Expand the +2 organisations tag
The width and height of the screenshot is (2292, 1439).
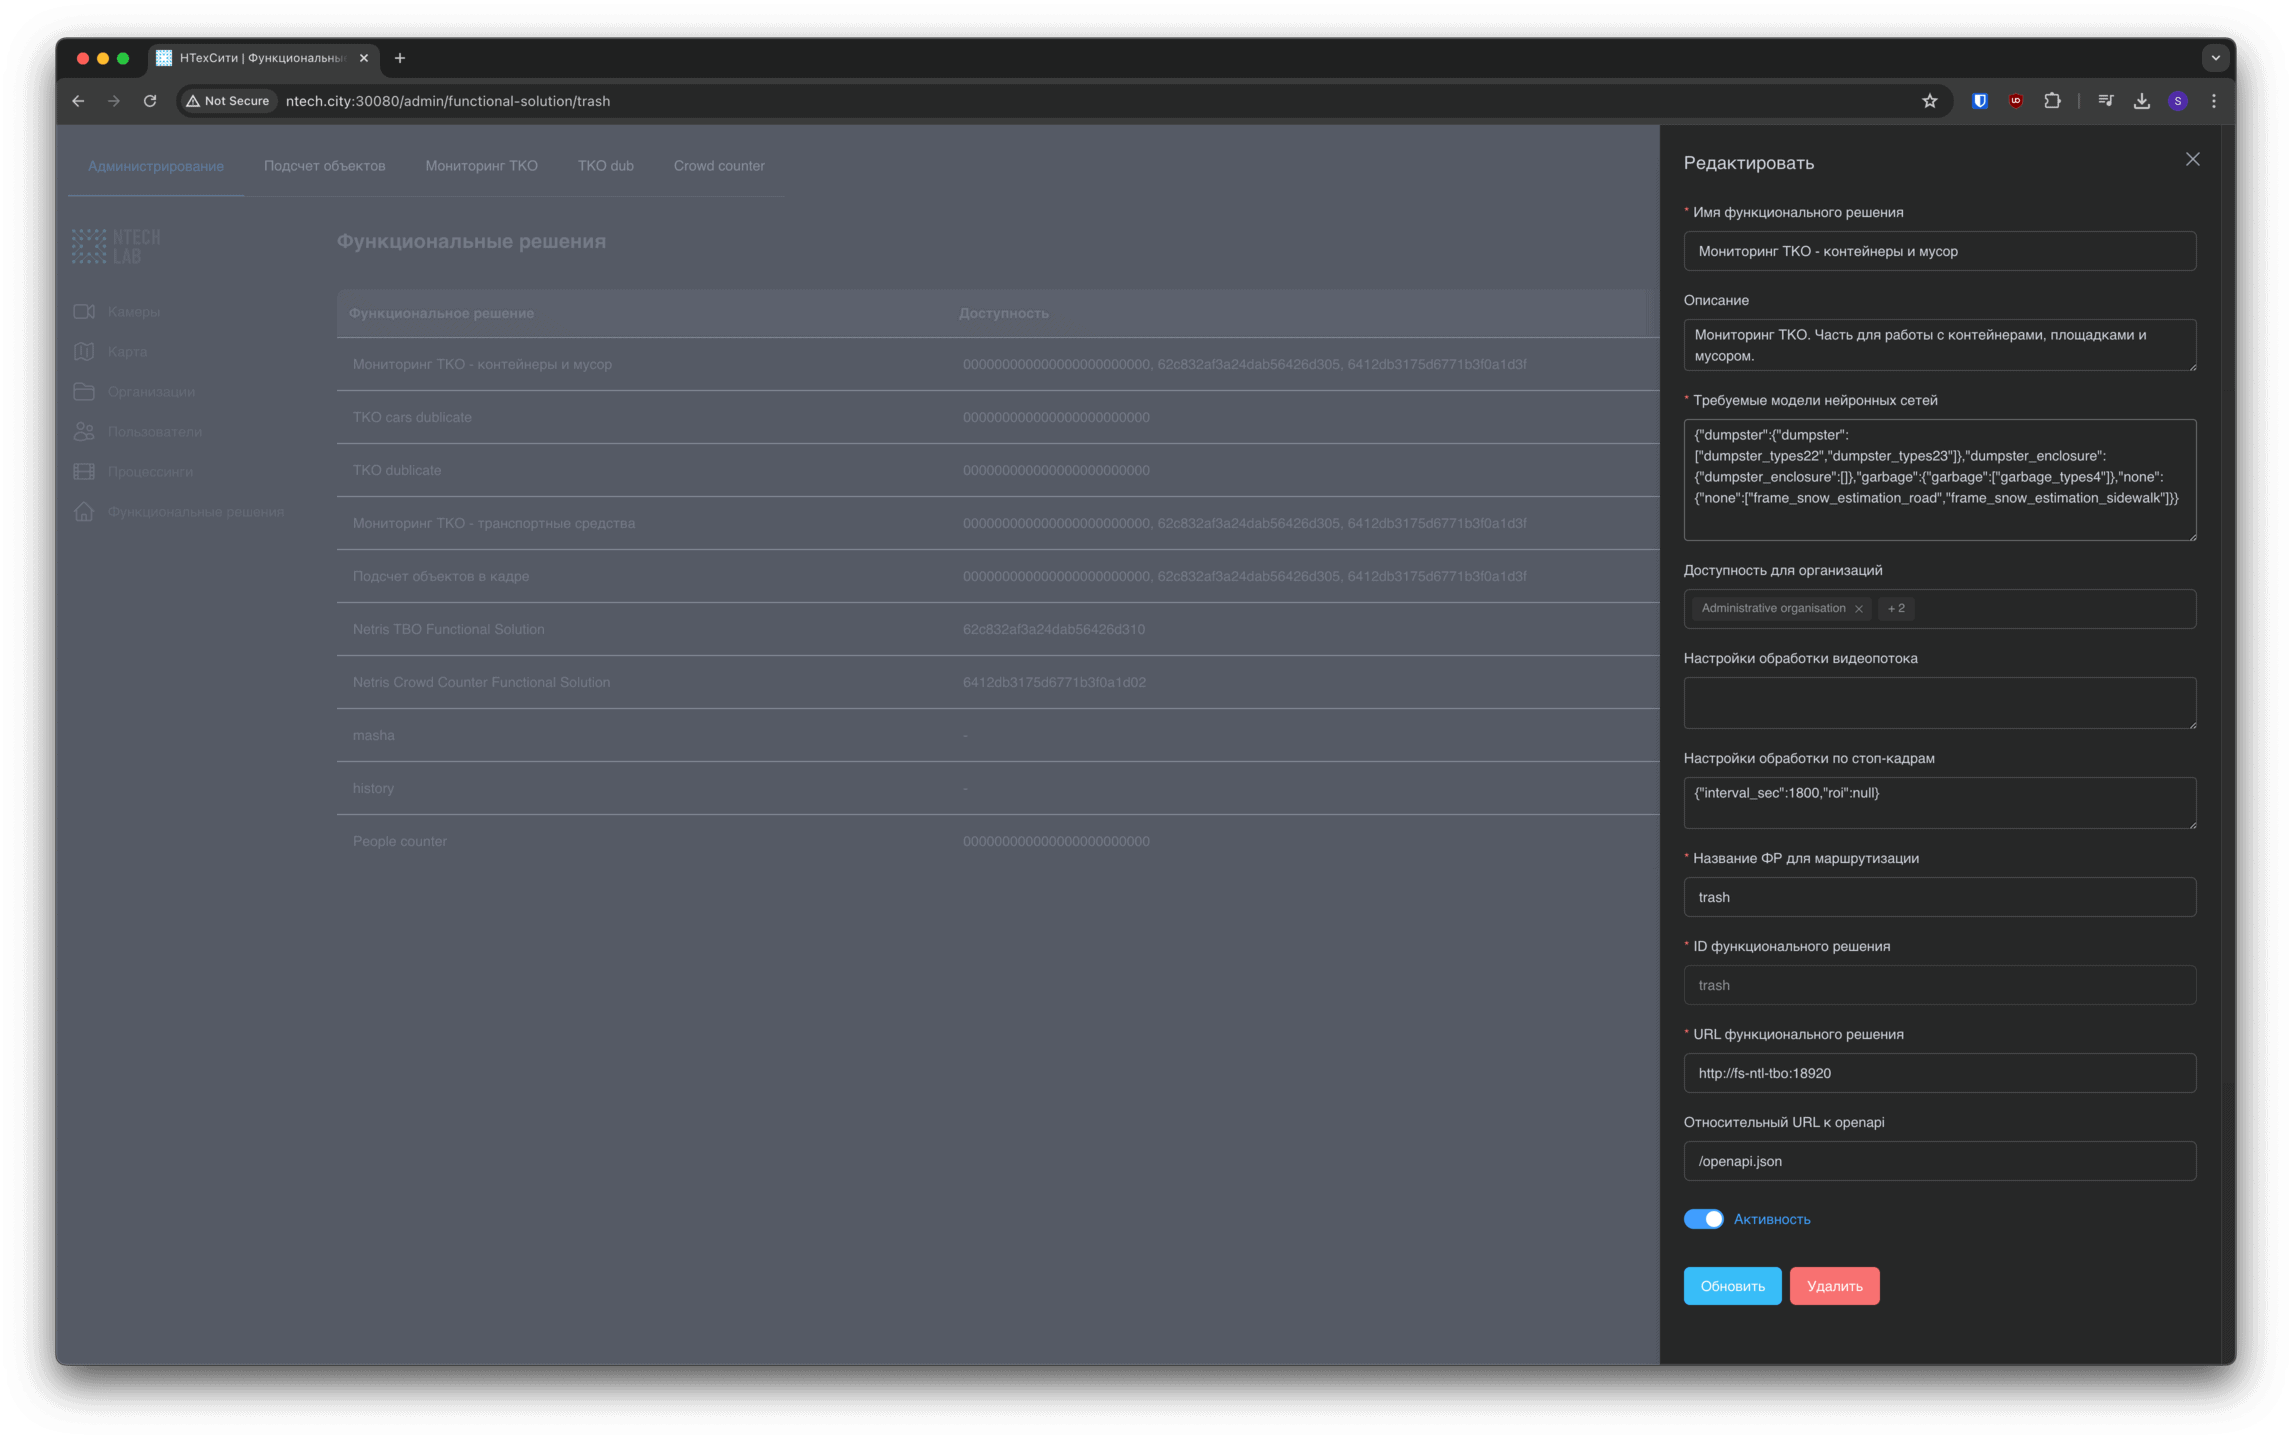[1896, 608]
